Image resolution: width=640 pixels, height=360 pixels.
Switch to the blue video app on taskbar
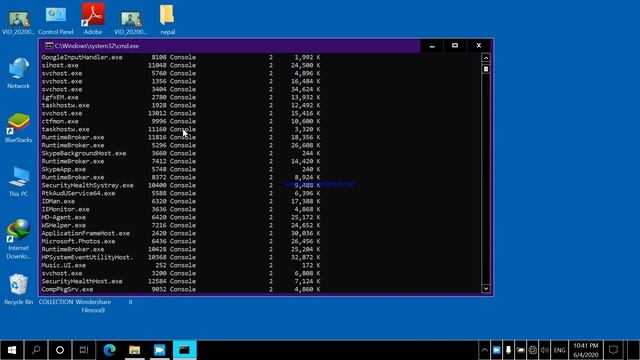pos(160,350)
